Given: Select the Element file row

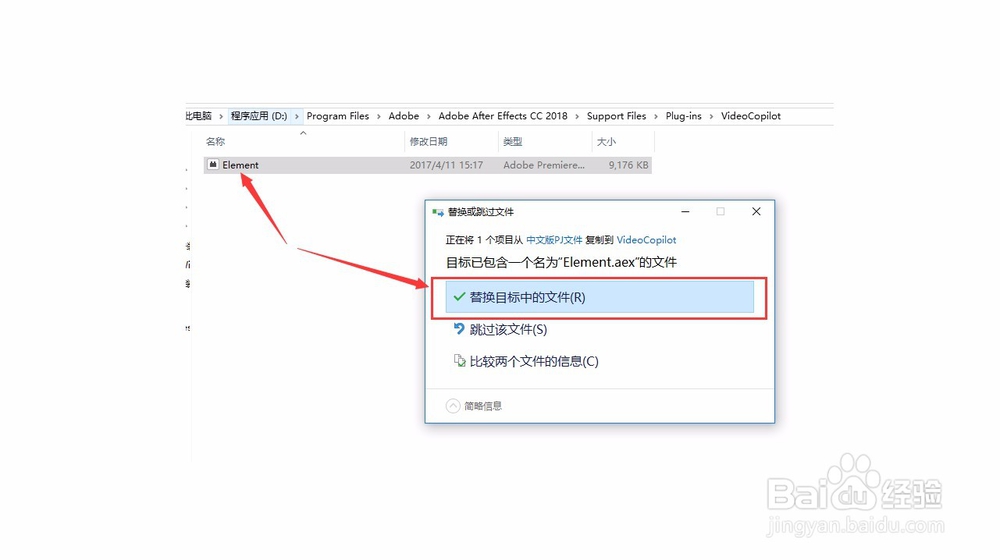Looking at the screenshot, I should pyautogui.click(x=427, y=165).
